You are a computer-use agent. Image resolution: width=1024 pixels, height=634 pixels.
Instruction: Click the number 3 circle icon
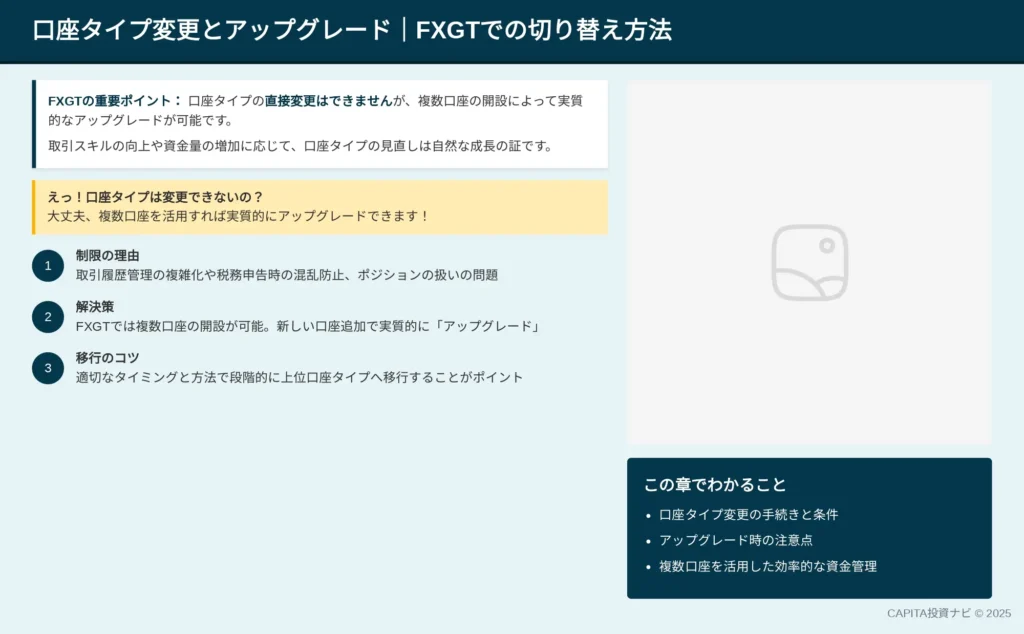tap(47, 368)
